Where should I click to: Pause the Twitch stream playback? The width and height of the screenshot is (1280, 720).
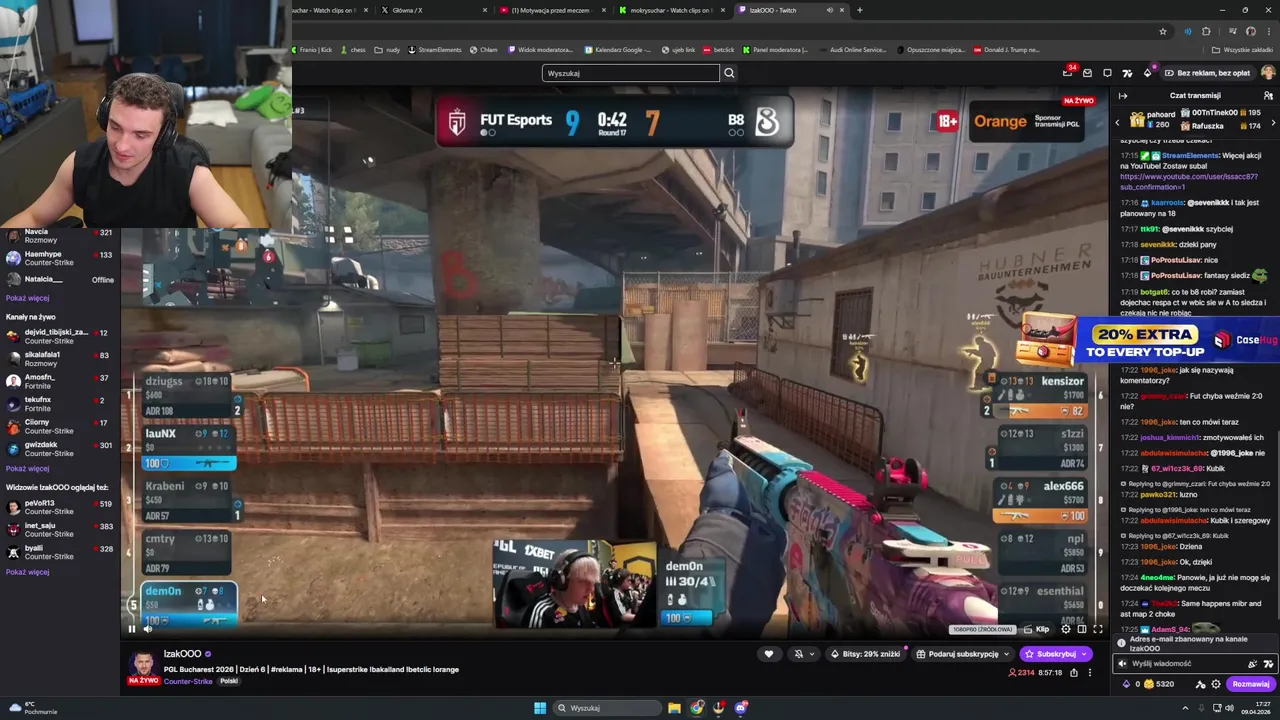tap(131, 629)
